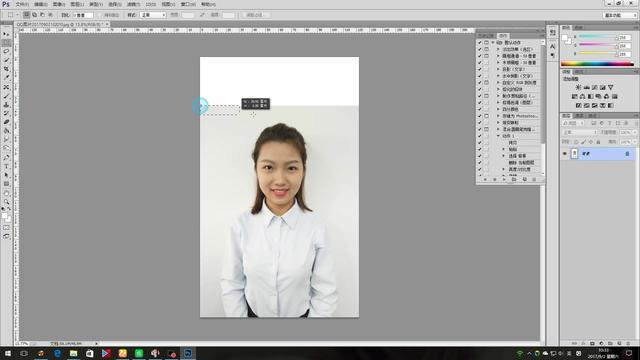Image resolution: width=640 pixels, height=360 pixels.
Task: Click the feather value input field
Action: [83, 15]
